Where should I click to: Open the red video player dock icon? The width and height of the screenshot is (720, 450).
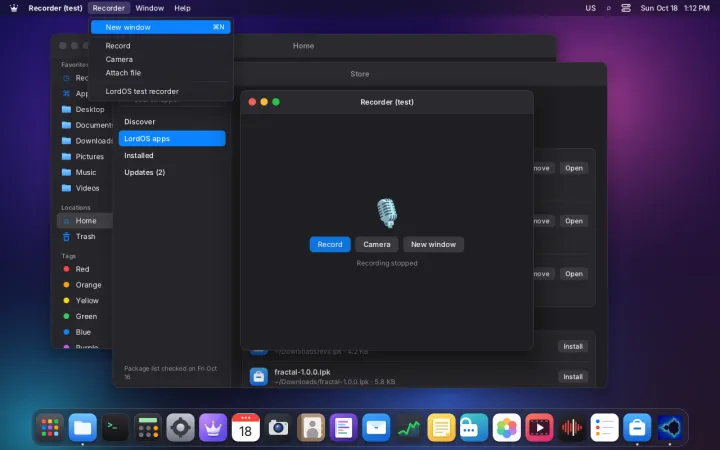(x=539, y=428)
